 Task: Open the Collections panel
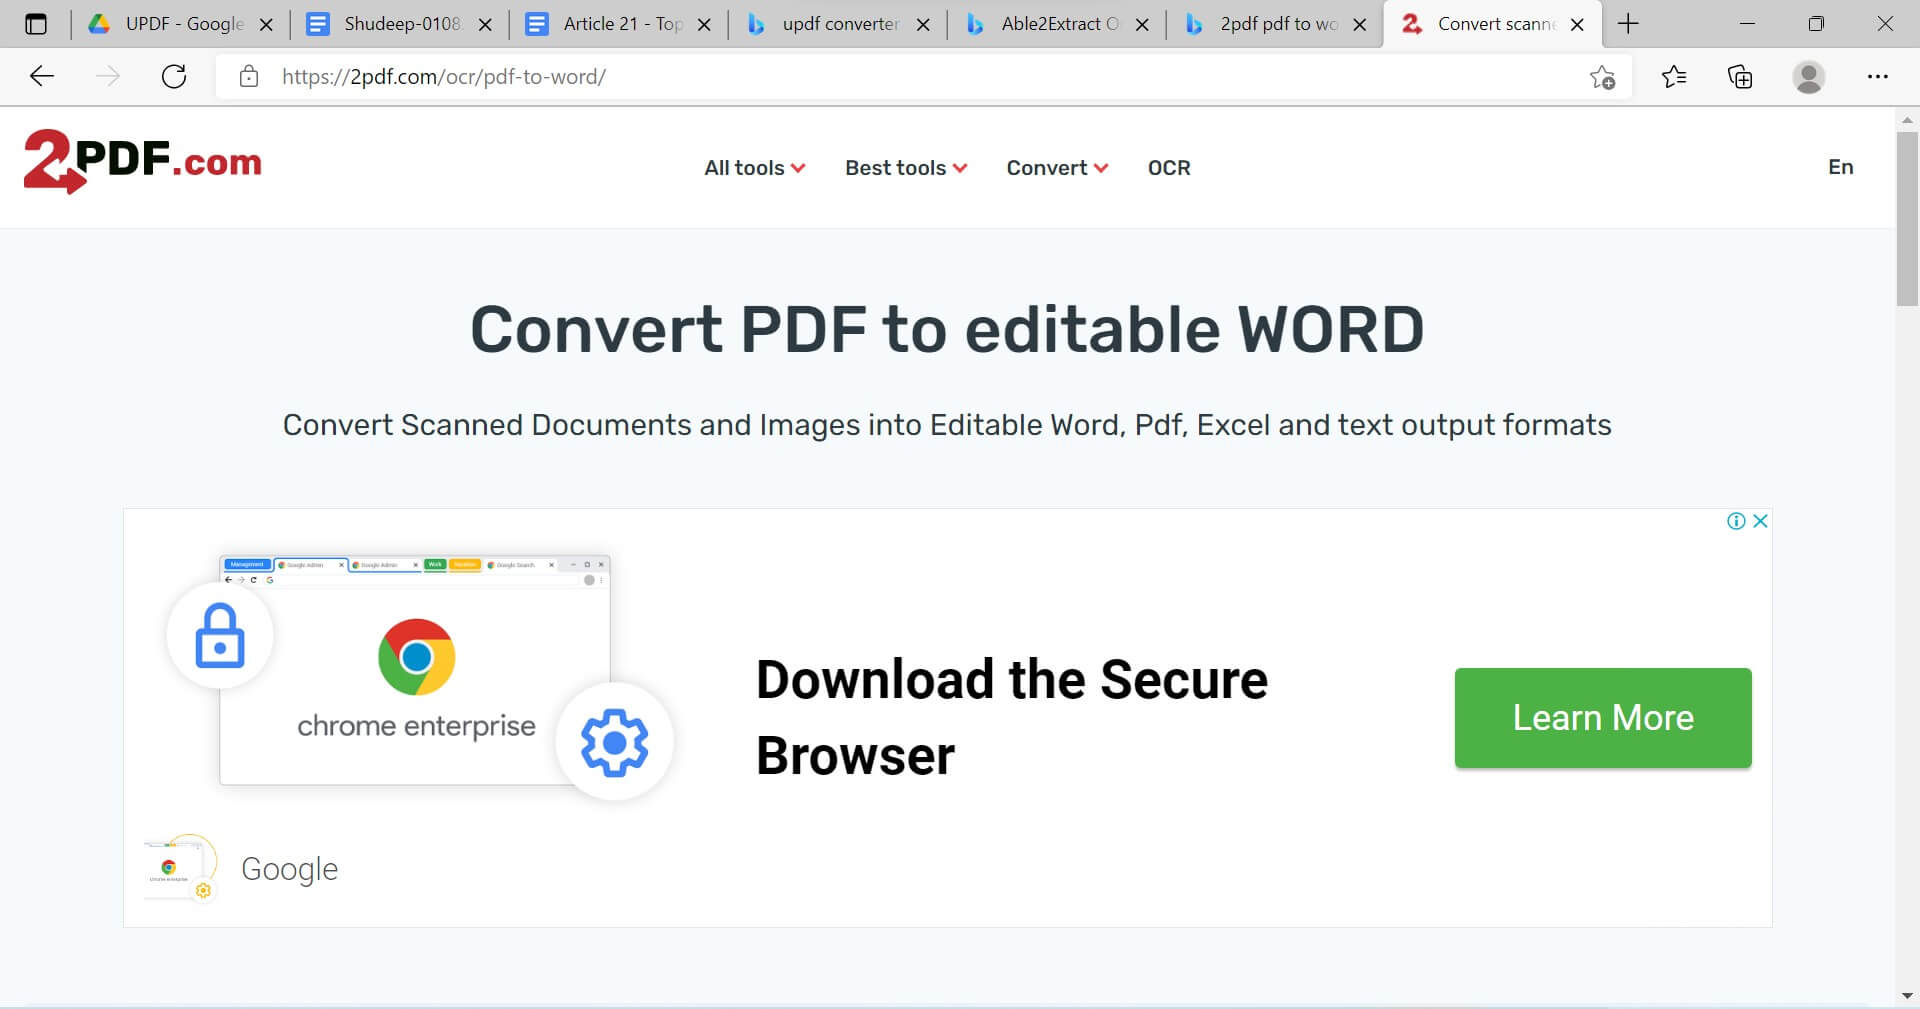pos(1741,76)
